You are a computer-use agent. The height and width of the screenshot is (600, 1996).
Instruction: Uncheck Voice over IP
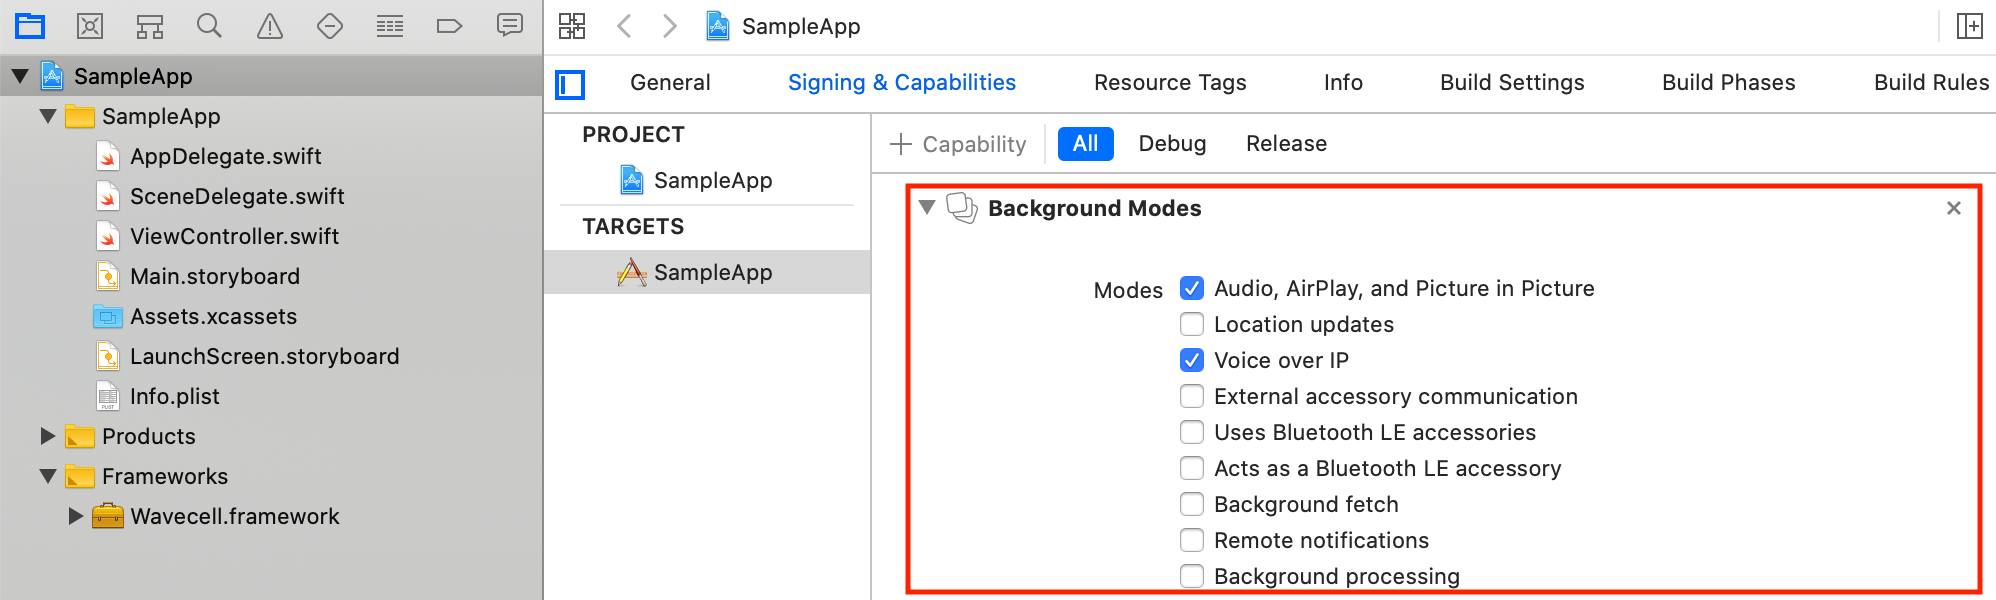[x=1192, y=360]
